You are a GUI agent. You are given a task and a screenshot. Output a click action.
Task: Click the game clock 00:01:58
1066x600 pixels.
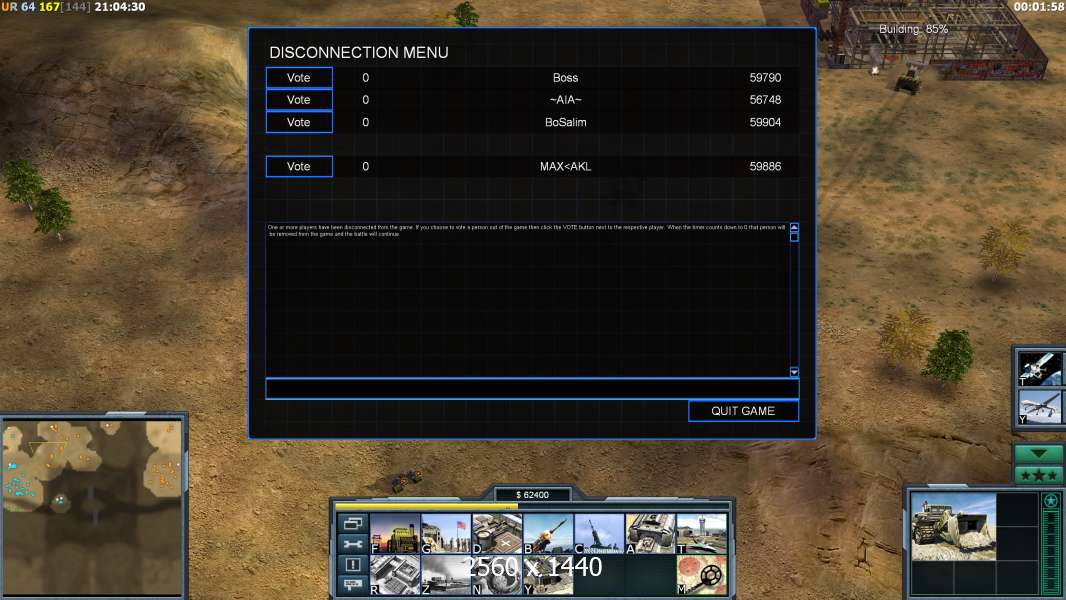click(1039, 7)
